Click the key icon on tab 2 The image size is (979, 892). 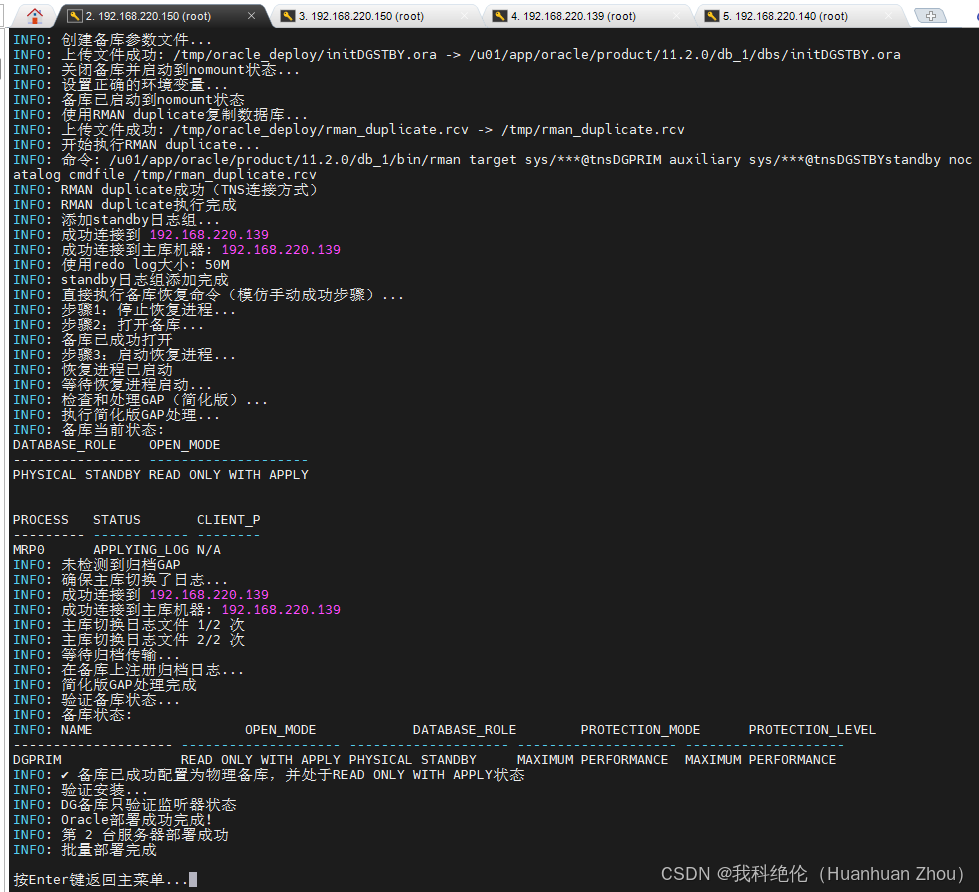(x=75, y=16)
